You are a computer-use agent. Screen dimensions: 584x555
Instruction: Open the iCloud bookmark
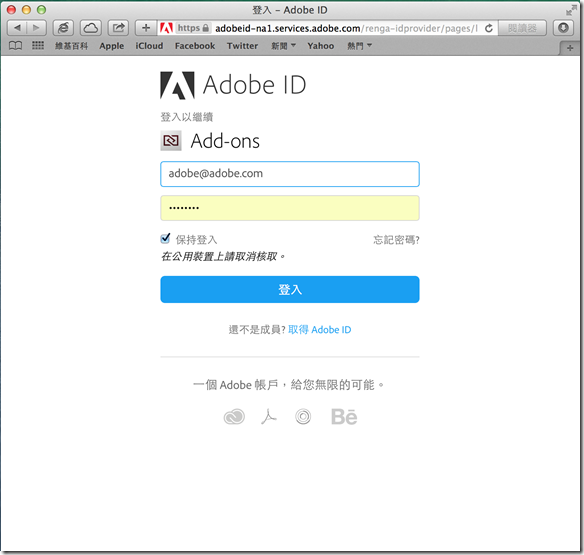point(149,46)
